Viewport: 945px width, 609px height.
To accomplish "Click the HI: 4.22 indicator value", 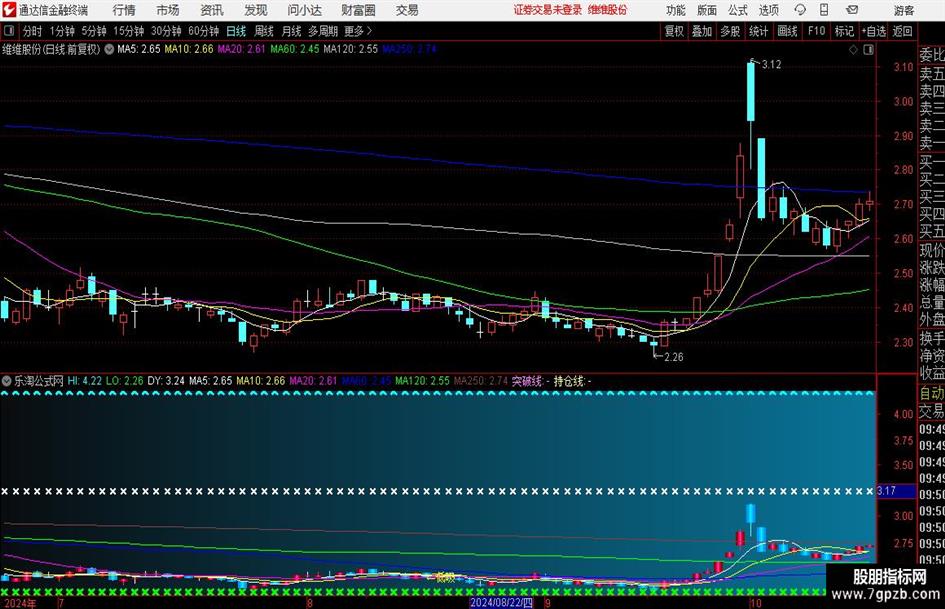I will (84, 381).
